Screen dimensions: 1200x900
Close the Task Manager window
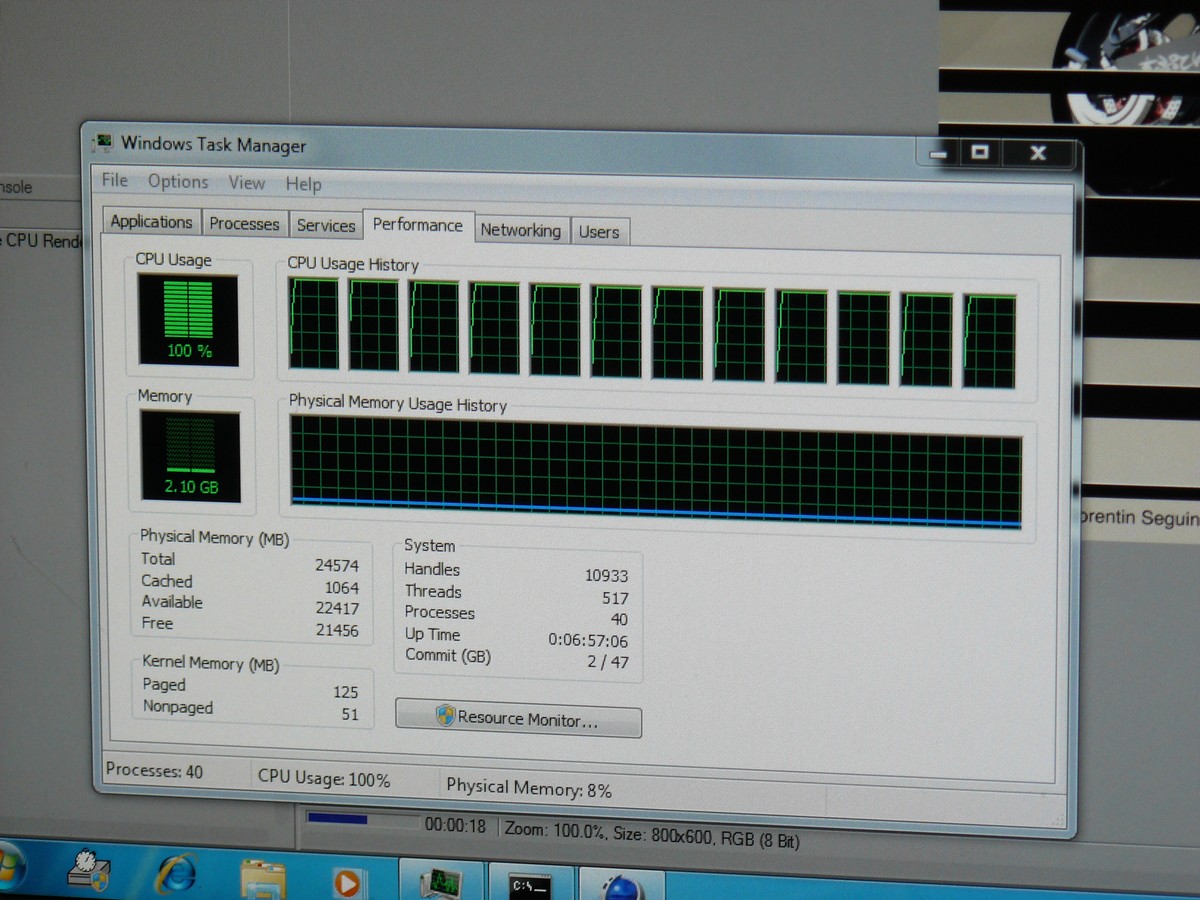pos(1038,153)
